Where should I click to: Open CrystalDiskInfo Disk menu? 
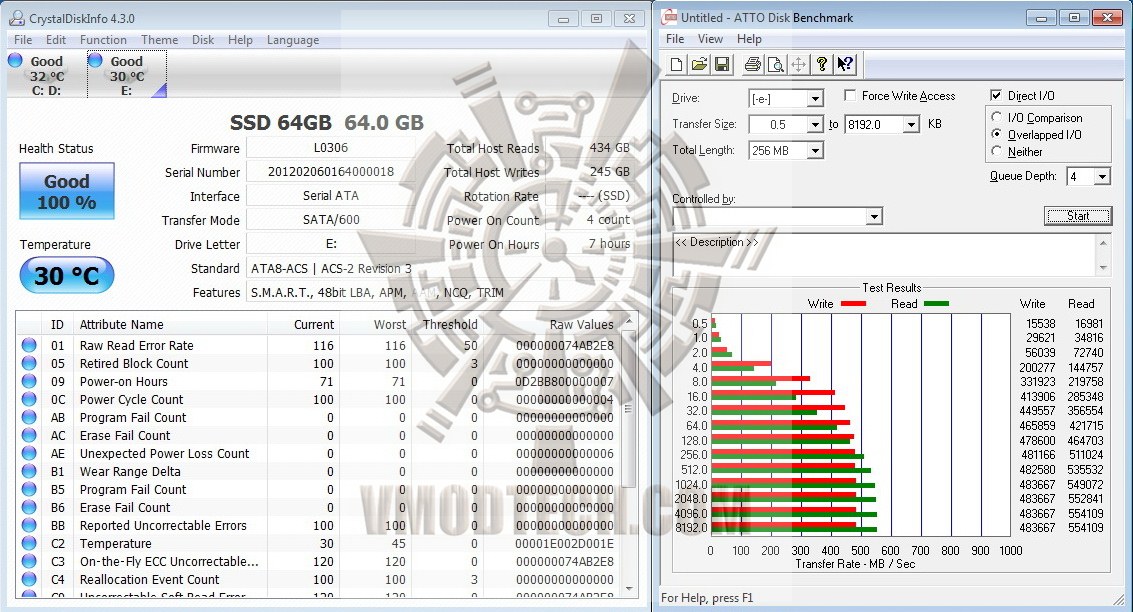[x=203, y=40]
